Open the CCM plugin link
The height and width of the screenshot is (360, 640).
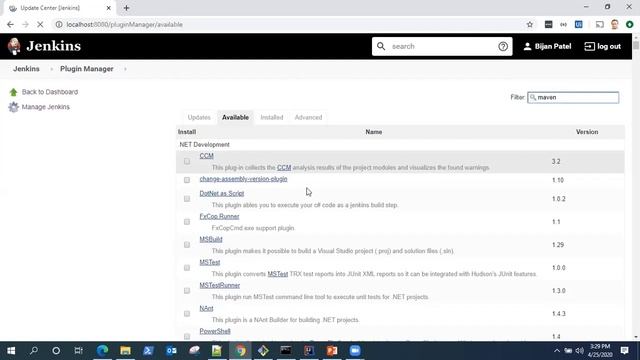pos(207,156)
